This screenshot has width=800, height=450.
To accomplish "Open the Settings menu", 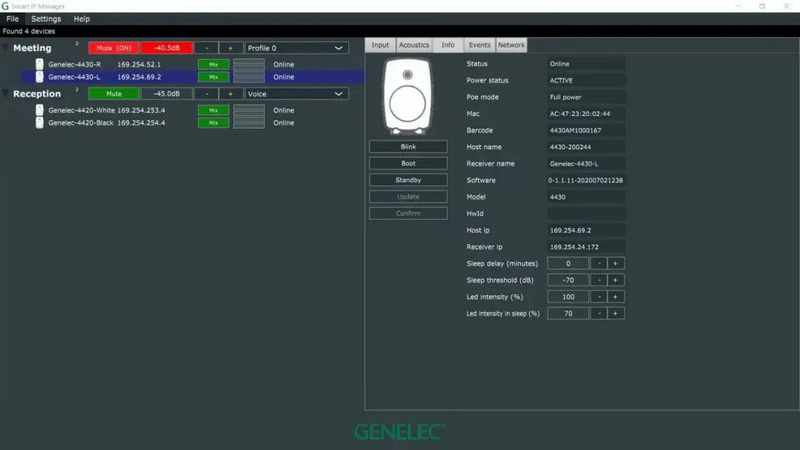I will [x=46, y=19].
